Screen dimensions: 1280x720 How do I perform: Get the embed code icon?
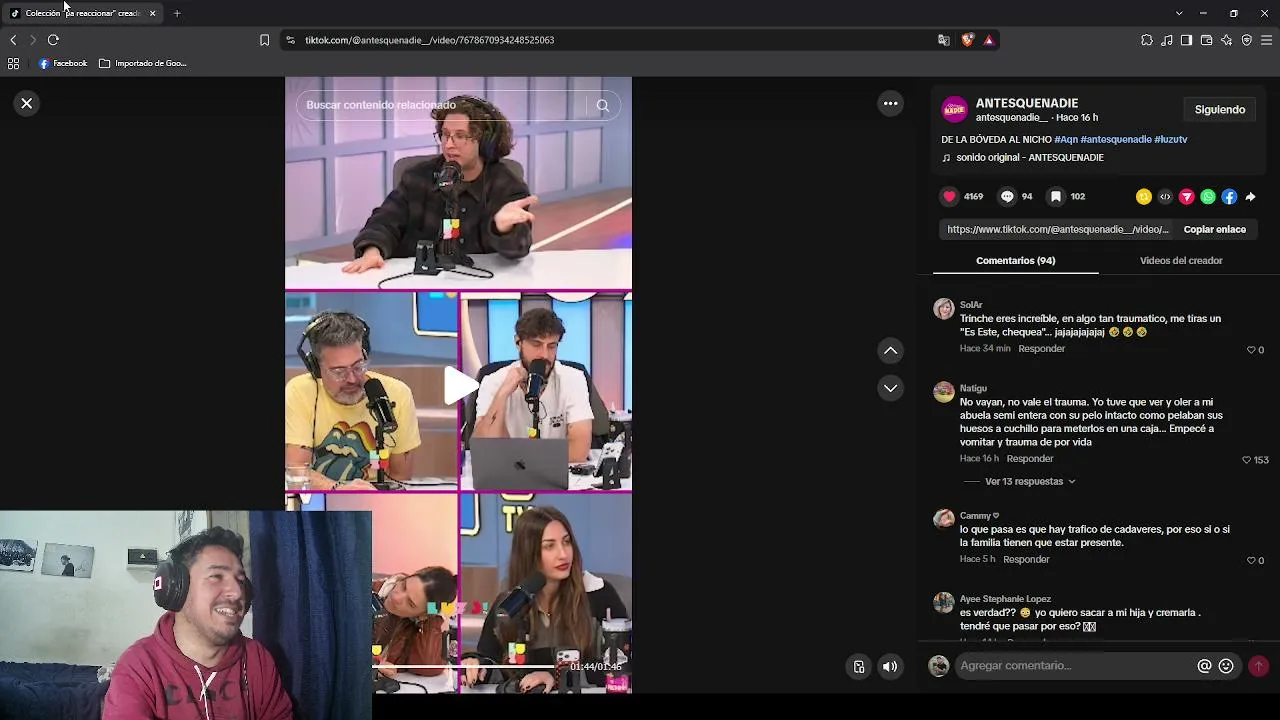(1165, 197)
